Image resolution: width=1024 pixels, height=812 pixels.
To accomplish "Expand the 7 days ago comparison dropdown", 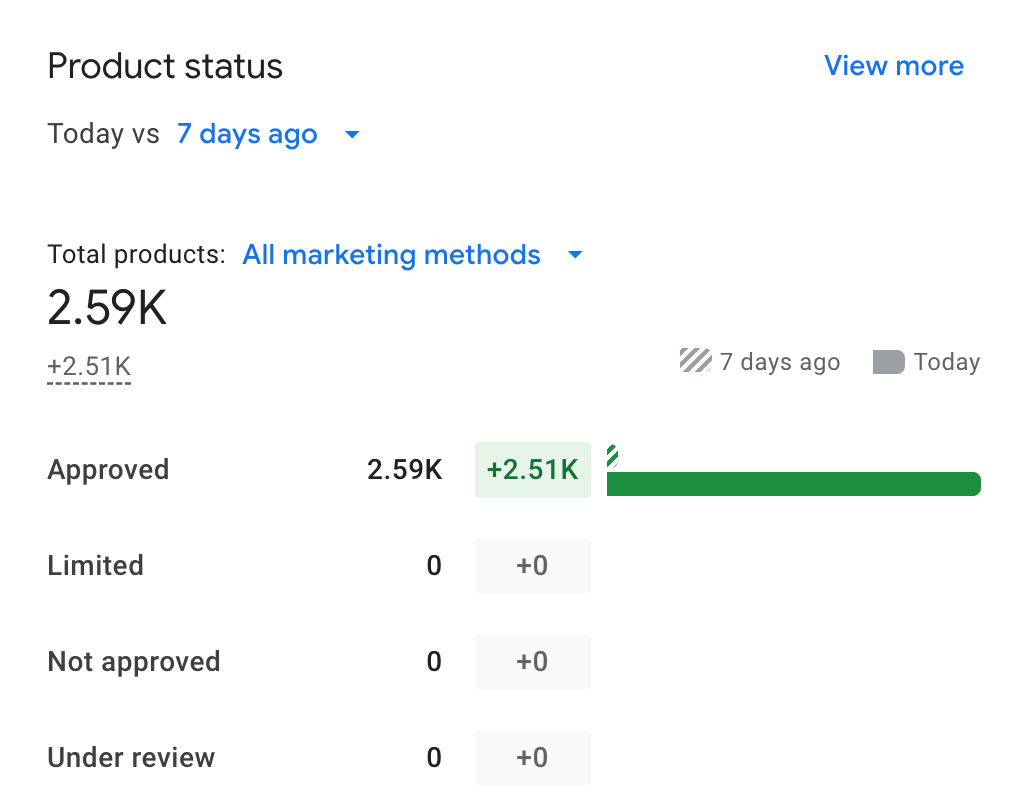I will tap(247, 134).
